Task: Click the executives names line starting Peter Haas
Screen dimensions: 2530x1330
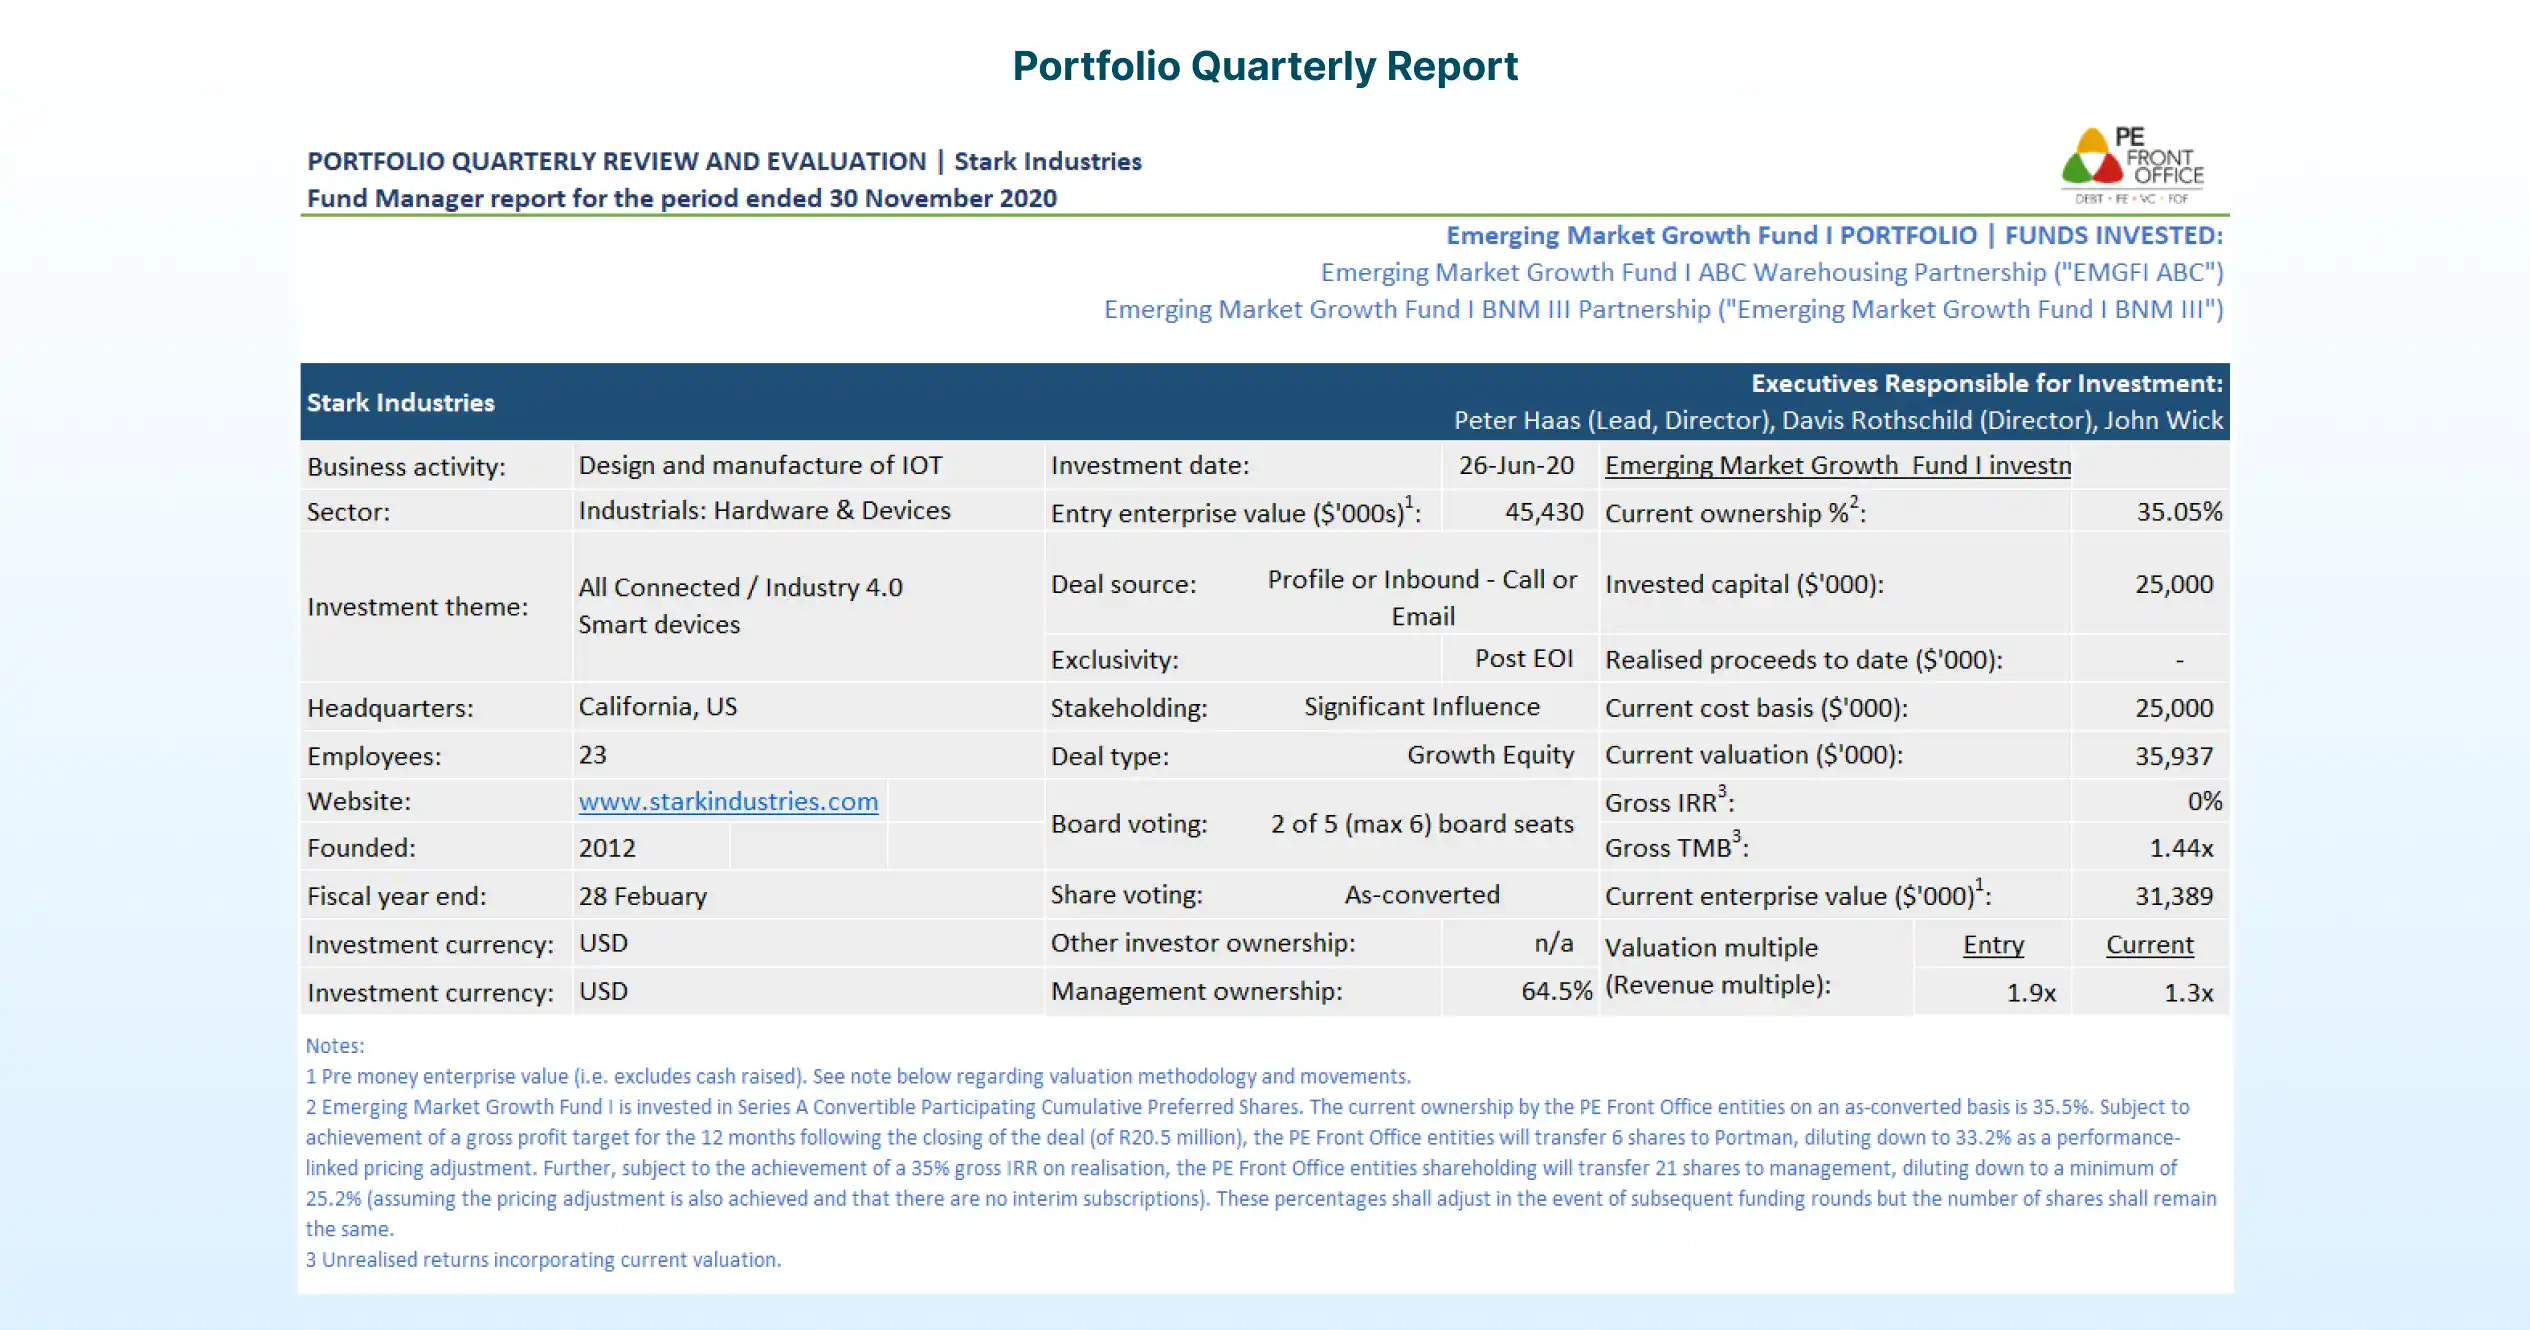Action: coord(1838,421)
